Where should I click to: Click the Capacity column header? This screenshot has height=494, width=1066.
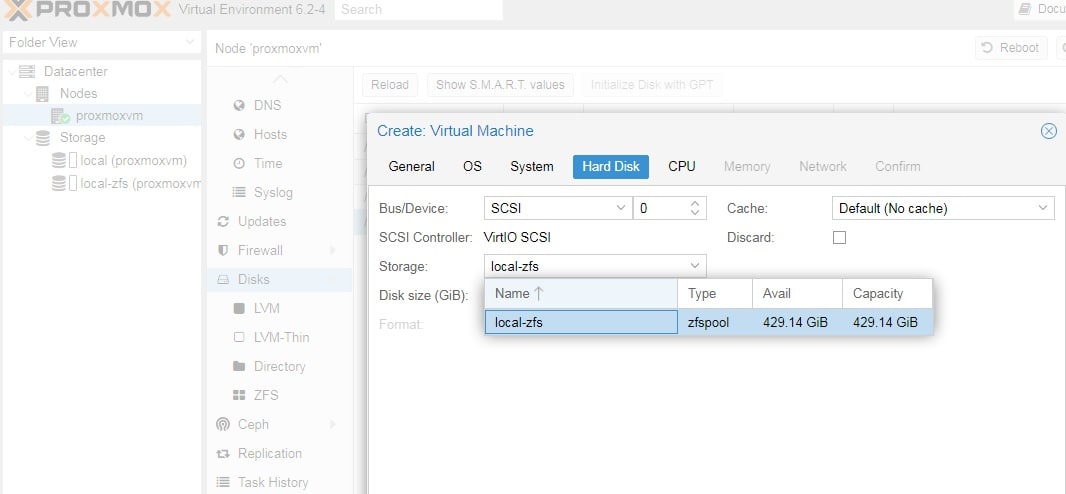pos(887,294)
